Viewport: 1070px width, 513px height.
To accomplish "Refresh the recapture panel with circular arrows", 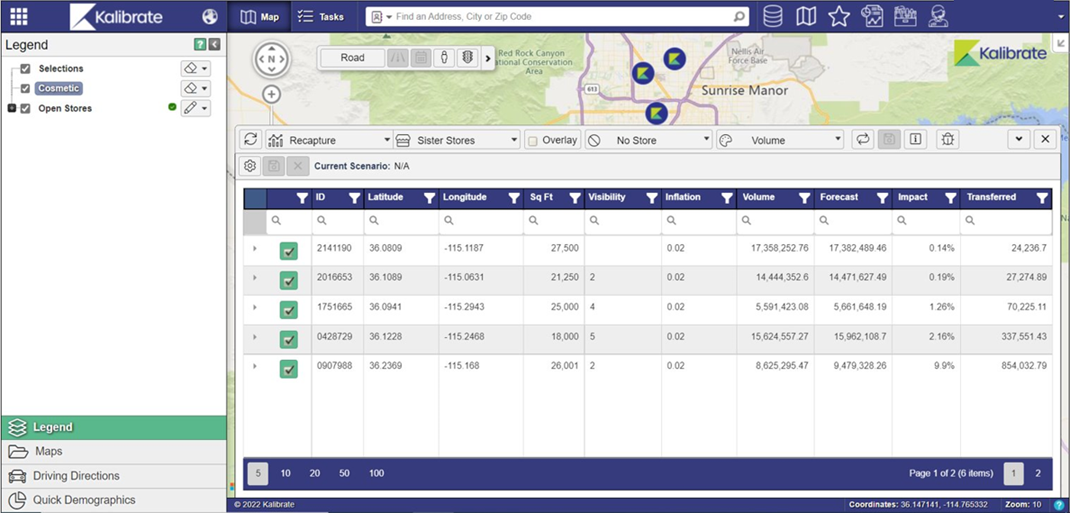I will (x=250, y=140).
